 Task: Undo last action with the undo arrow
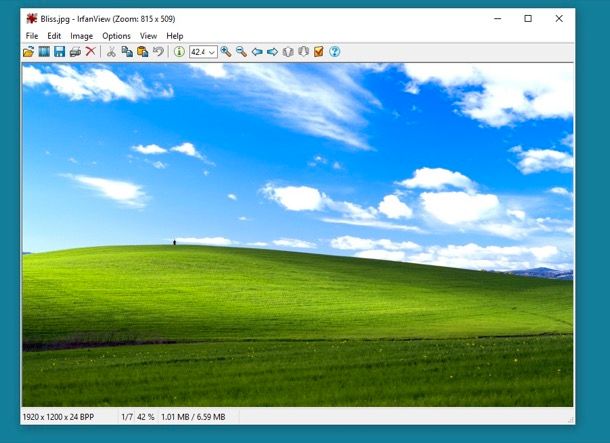158,52
